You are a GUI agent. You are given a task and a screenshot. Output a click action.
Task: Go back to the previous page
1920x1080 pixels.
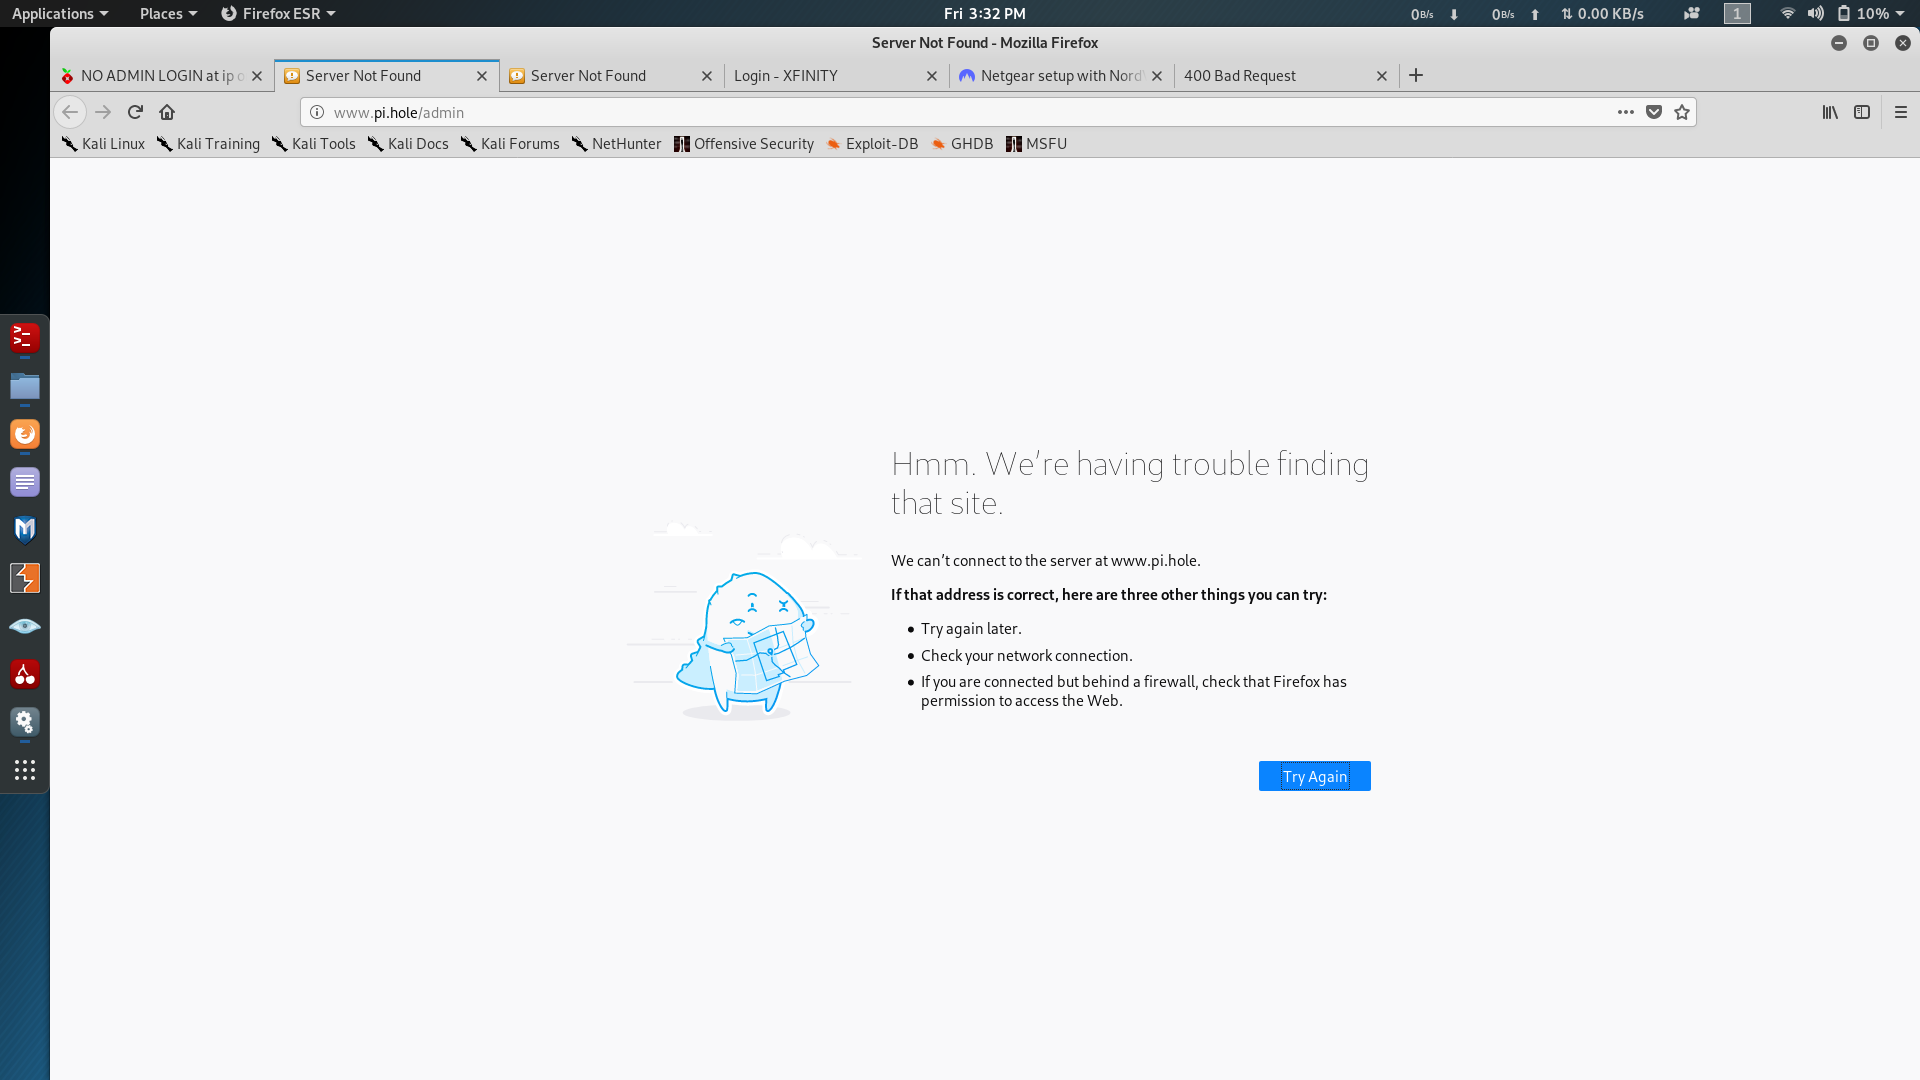pos(70,112)
